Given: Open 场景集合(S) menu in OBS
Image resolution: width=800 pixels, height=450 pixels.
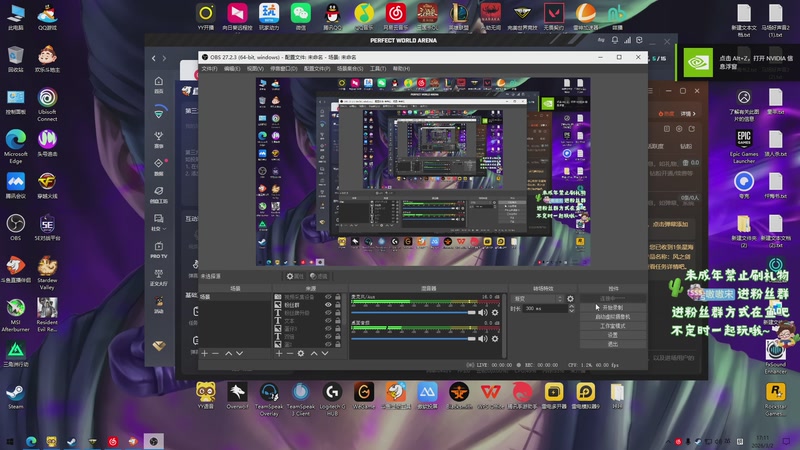Looking at the screenshot, I should click(350, 68).
